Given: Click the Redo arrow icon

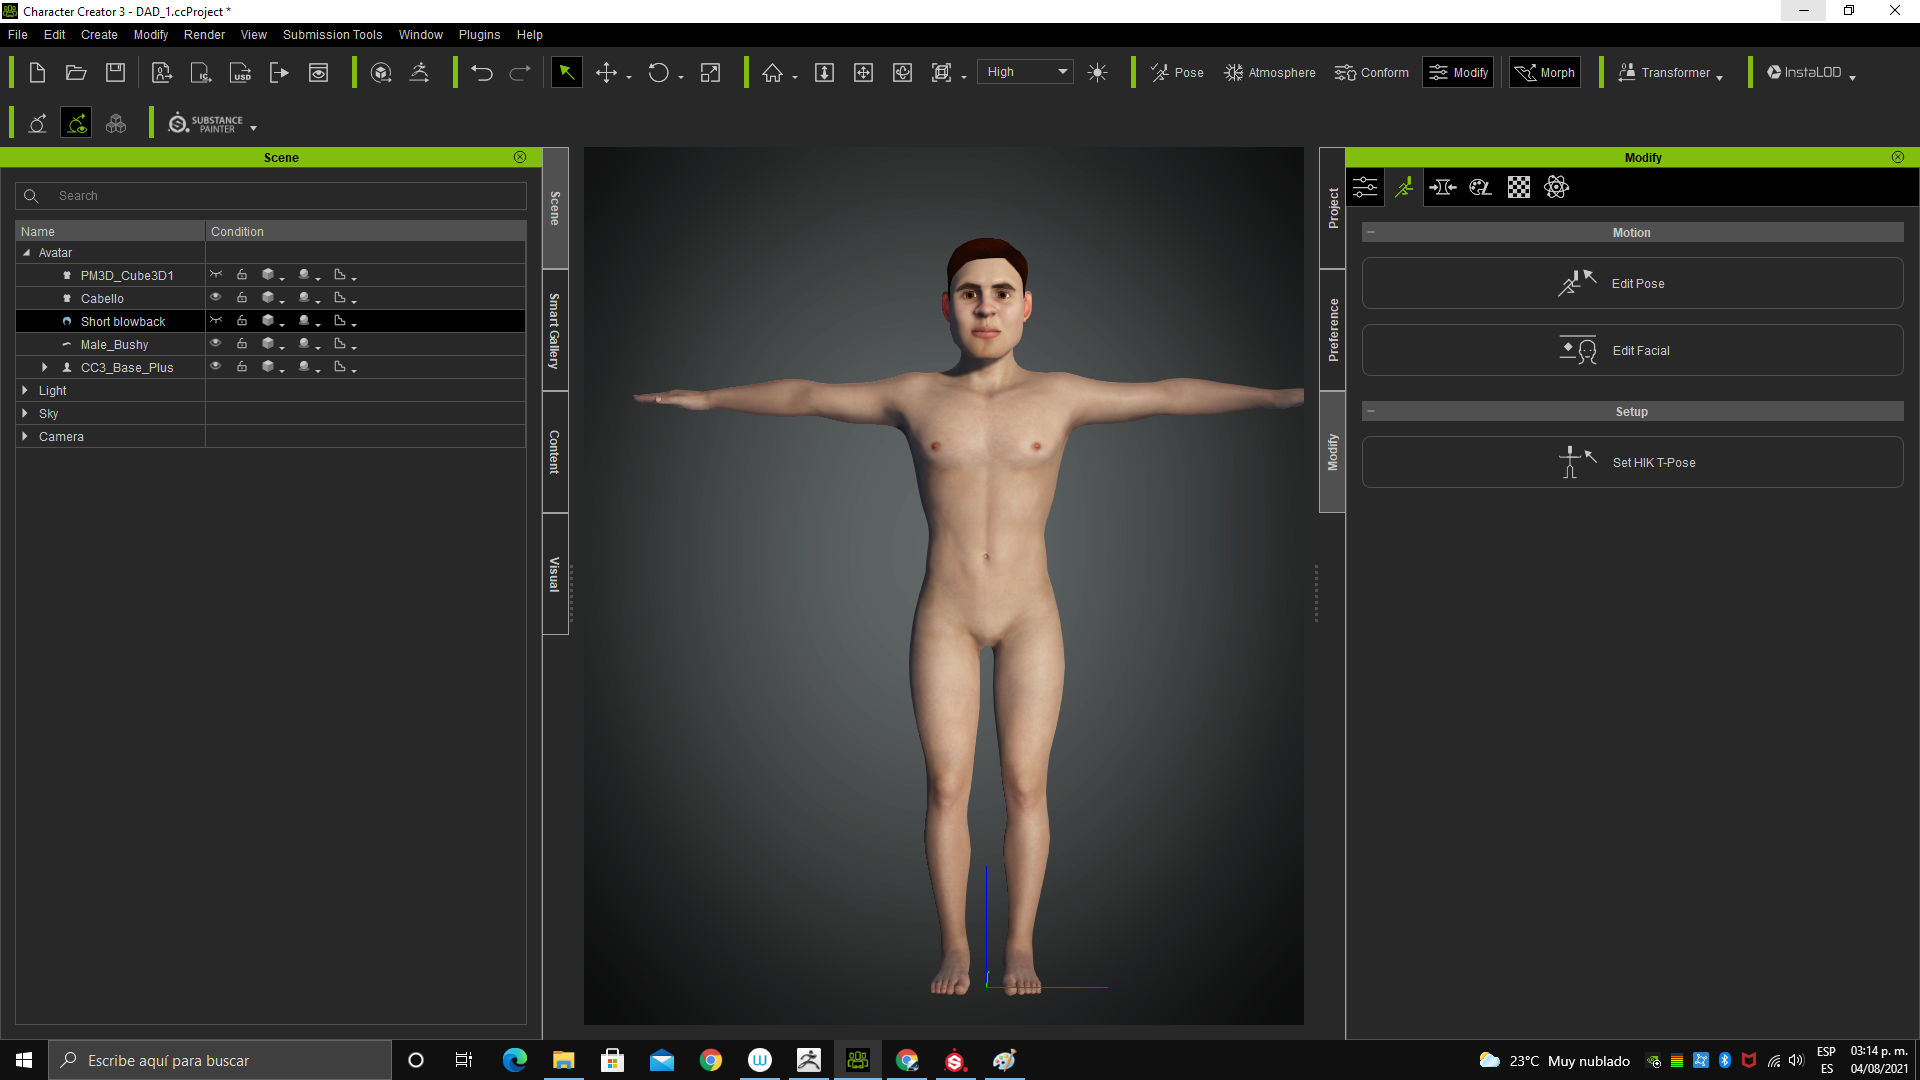Looking at the screenshot, I should [520, 73].
